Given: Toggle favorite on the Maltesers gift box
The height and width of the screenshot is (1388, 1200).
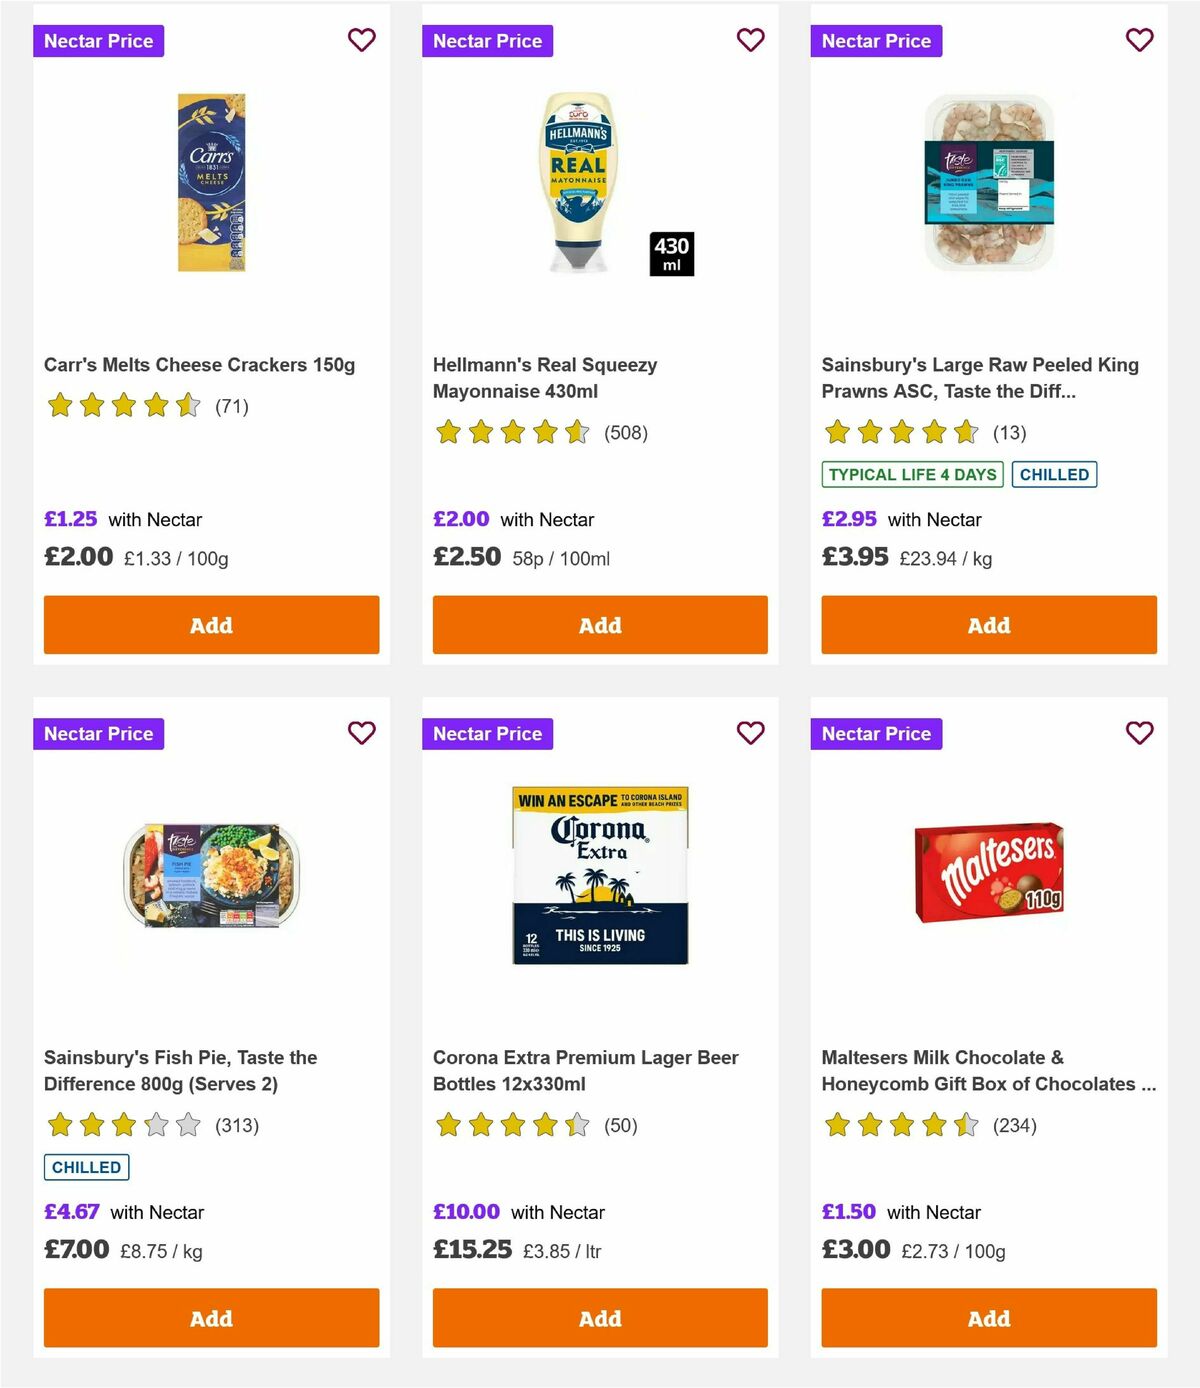Looking at the screenshot, I should coord(1139,733).
